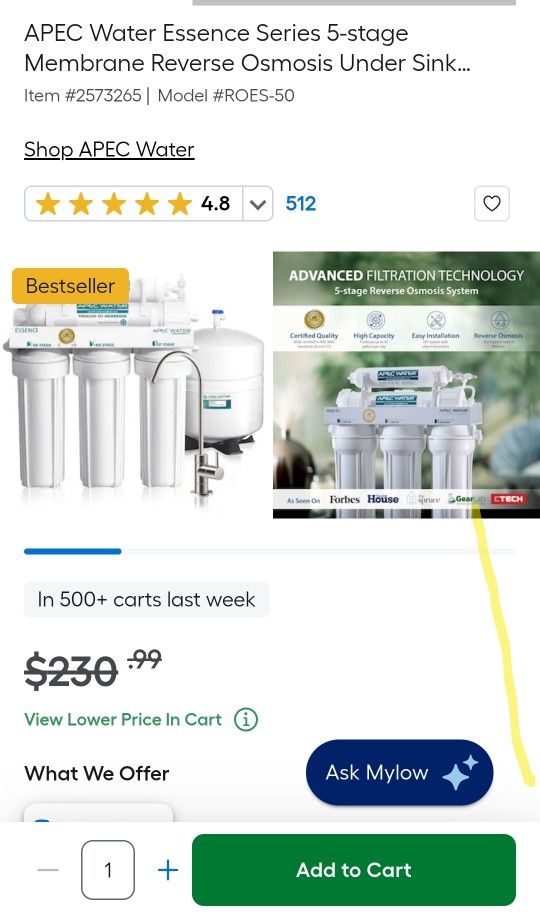Click the five-star rating stars
This screenshot has height=918, width=540.
point(114,204)
